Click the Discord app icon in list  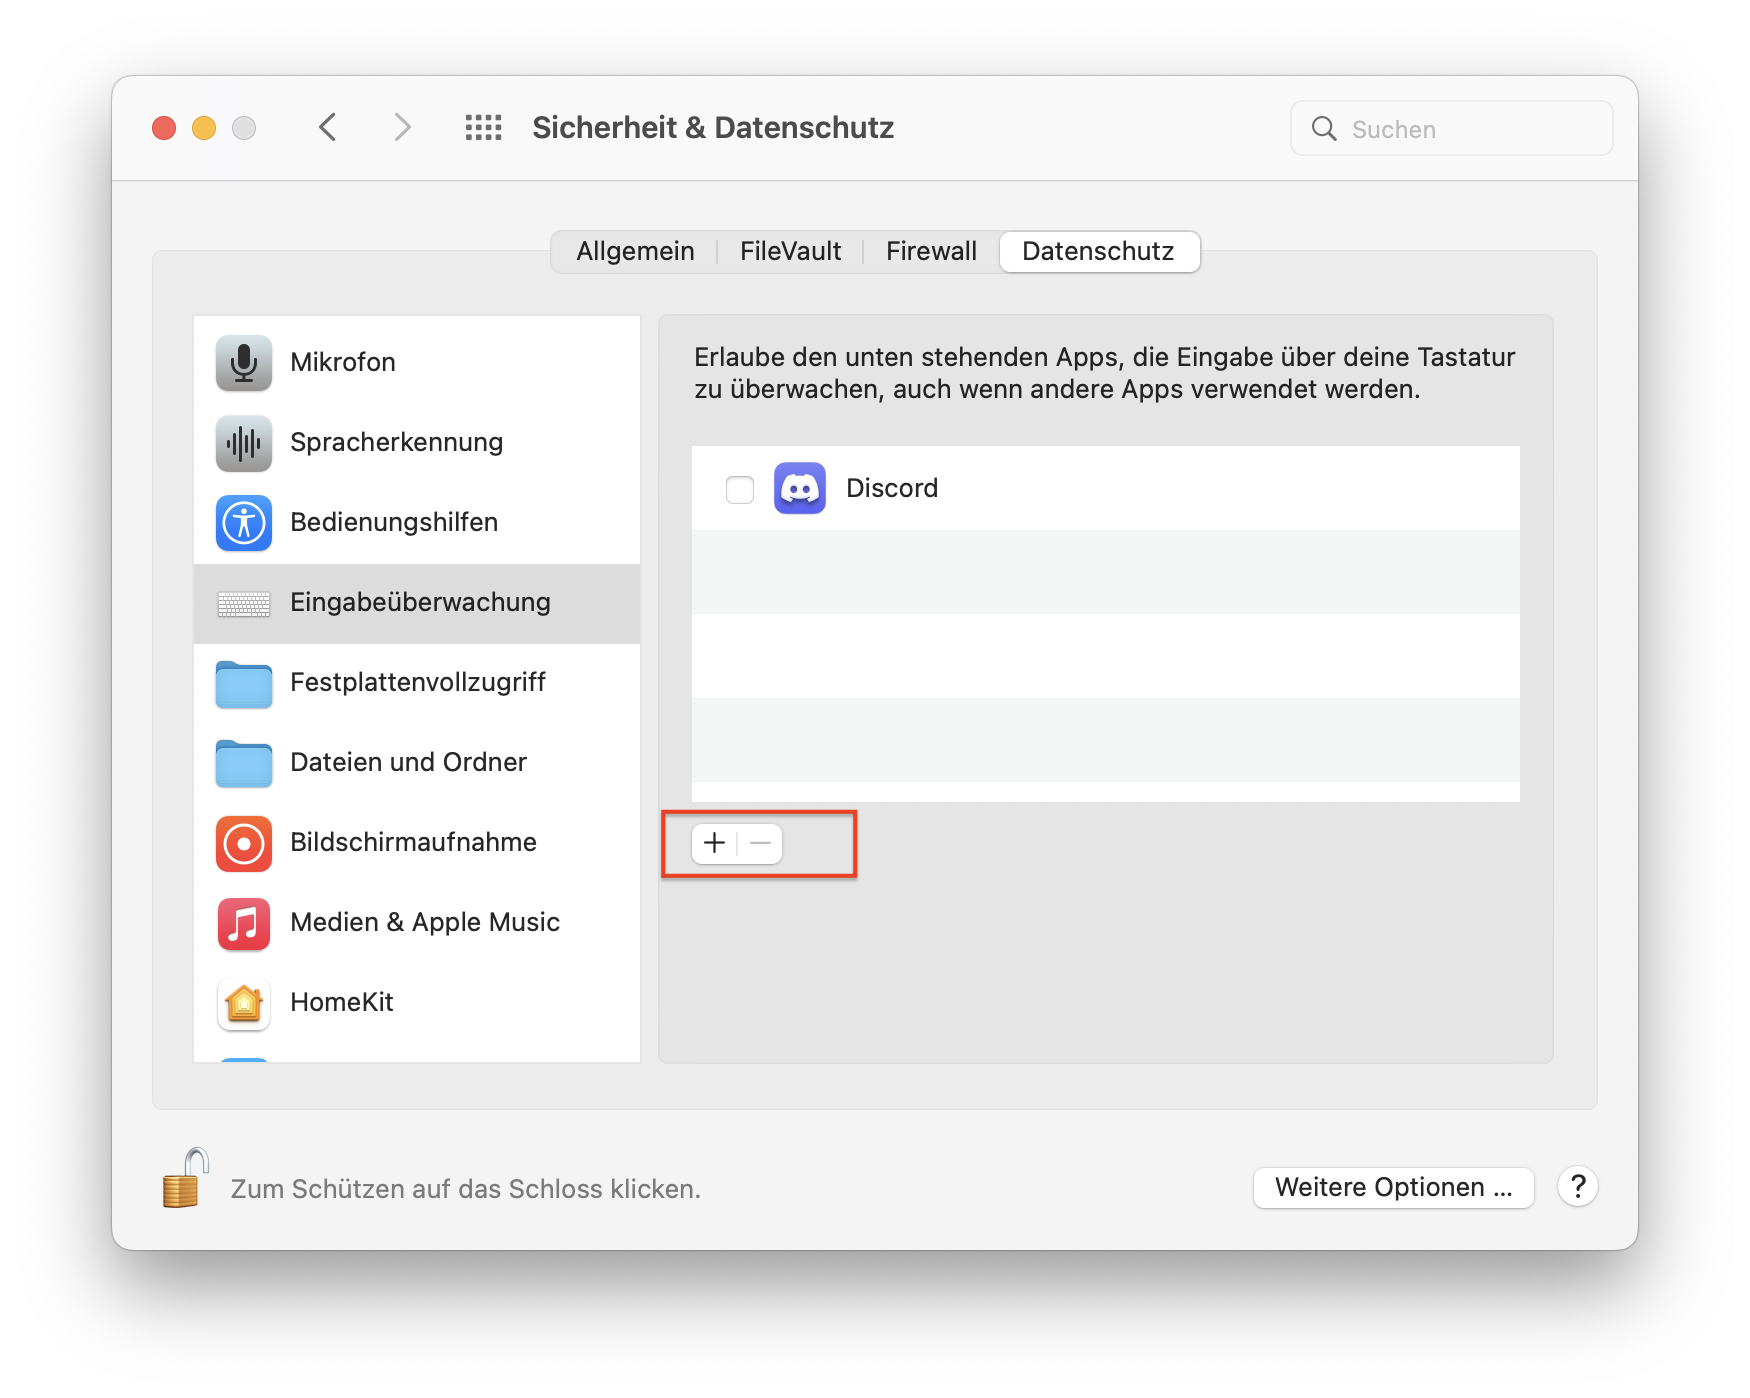pyautogui.click(x=799, y=488)
